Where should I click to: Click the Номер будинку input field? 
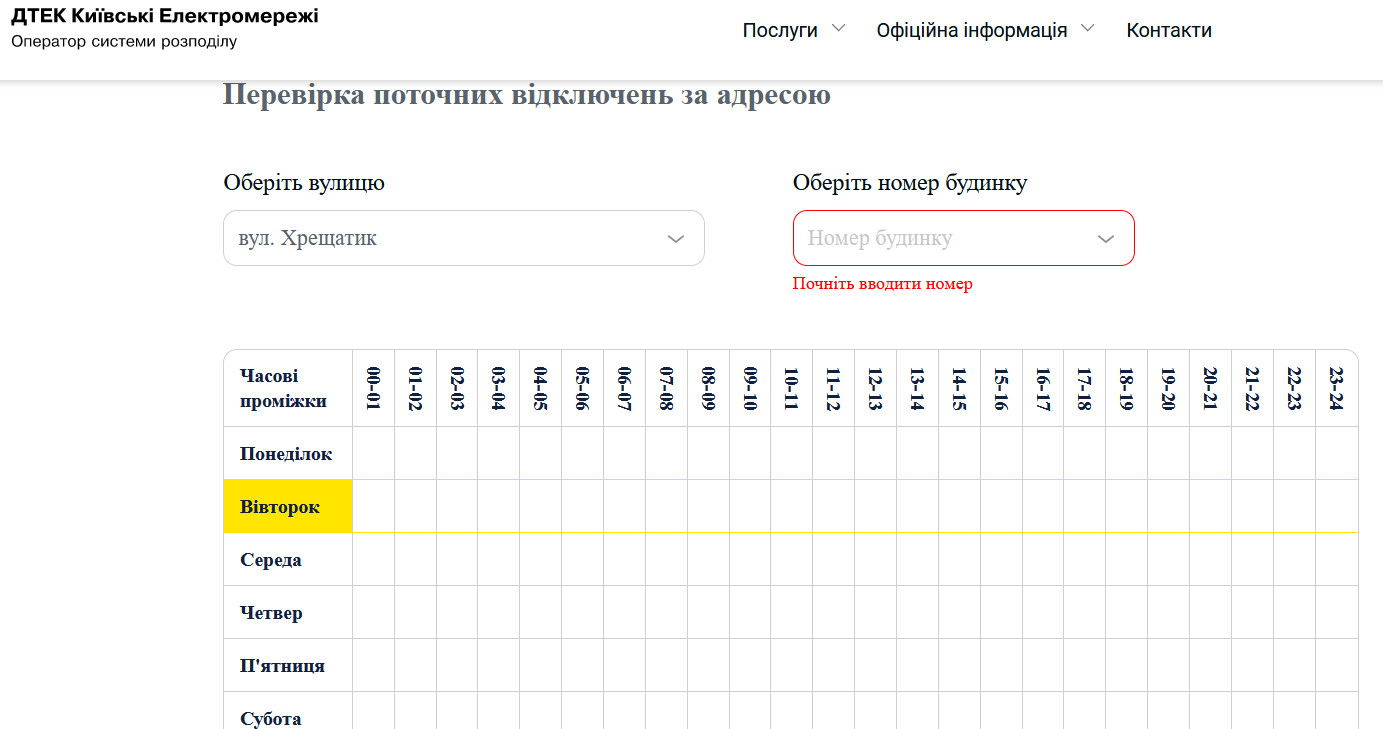pyautogui.click(x=940, y=238)
